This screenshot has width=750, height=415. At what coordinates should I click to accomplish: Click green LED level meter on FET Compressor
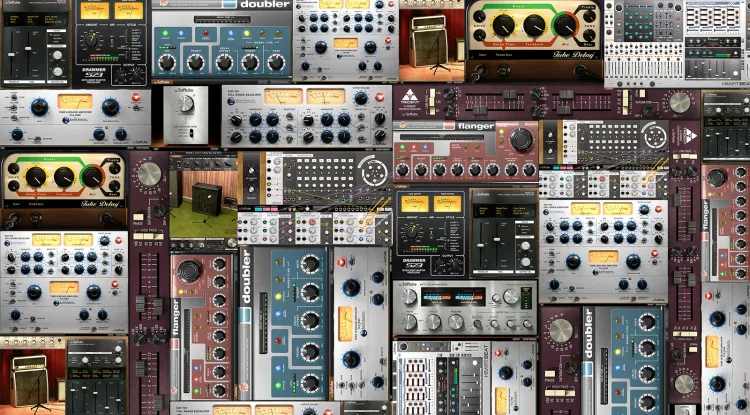[x=528, y=297]
